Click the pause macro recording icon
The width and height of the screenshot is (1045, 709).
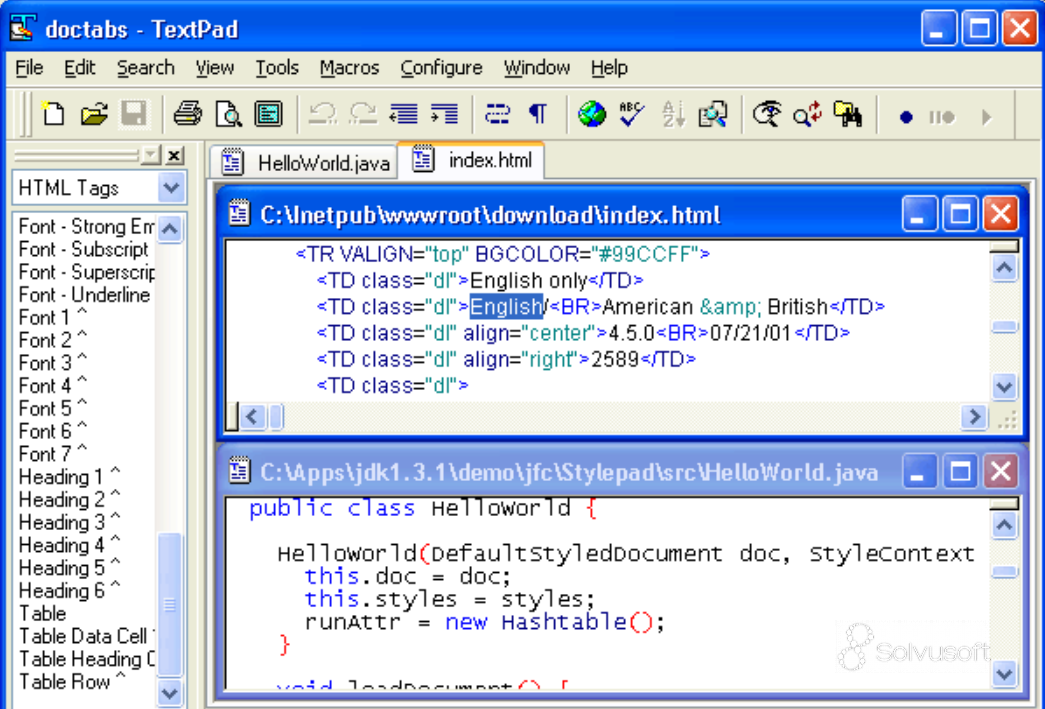[942, 118]
